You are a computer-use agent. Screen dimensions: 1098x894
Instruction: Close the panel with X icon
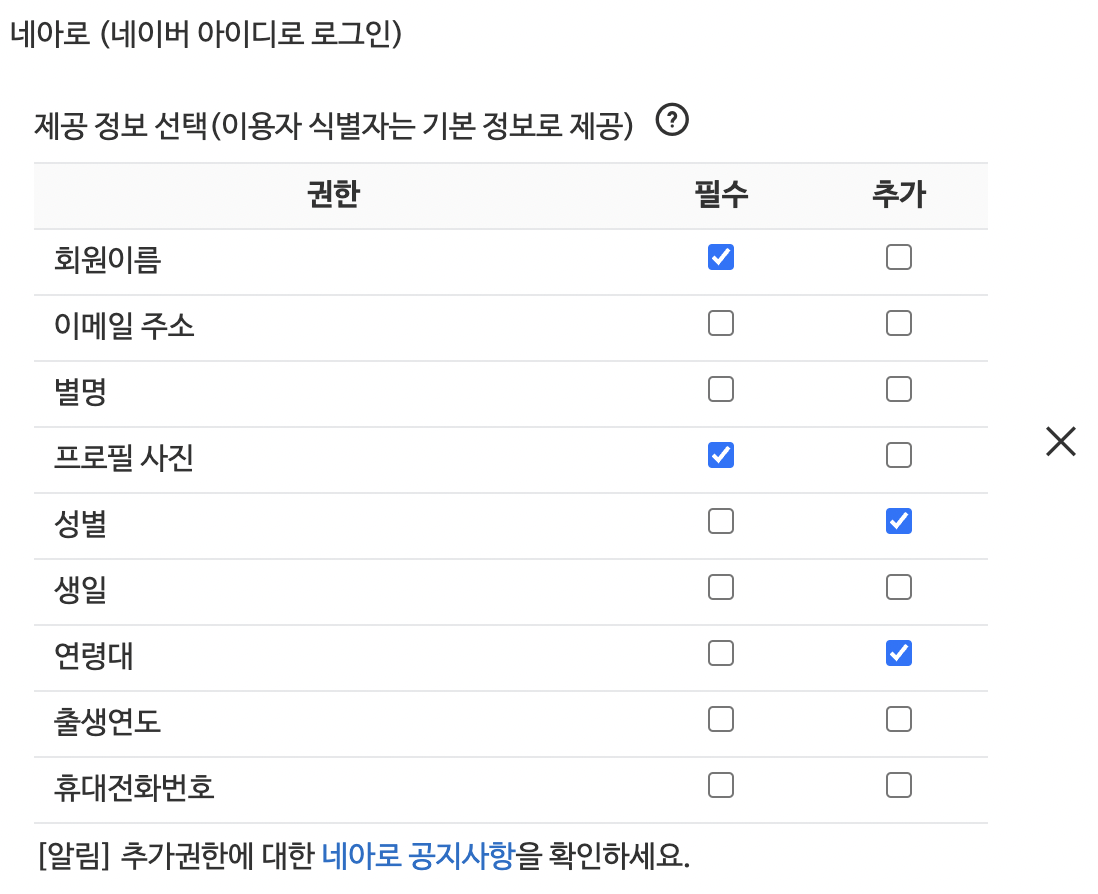pyautogui.click(x=1060, y=442)
